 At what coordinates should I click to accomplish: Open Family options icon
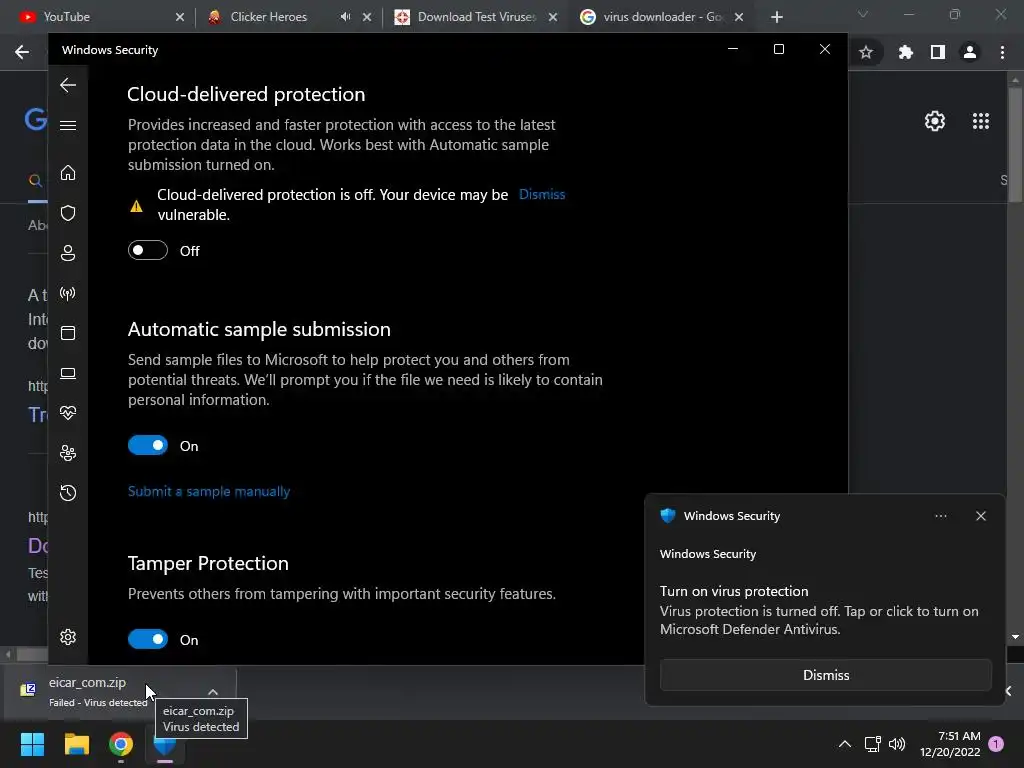click(68, 453)
